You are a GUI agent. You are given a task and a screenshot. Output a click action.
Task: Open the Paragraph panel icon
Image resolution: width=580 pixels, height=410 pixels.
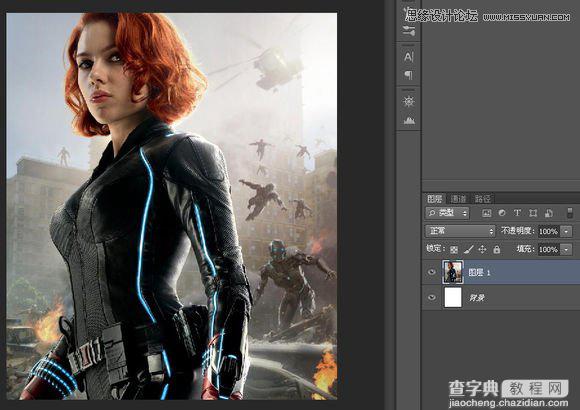[408, 75]
